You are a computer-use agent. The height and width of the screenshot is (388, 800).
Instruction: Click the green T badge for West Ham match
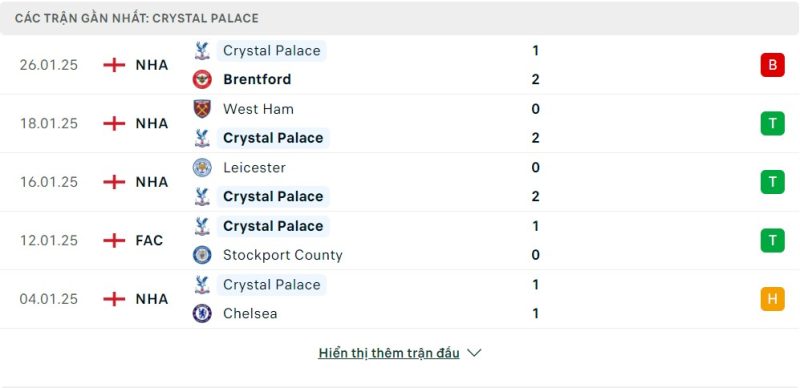coord(772,124)
